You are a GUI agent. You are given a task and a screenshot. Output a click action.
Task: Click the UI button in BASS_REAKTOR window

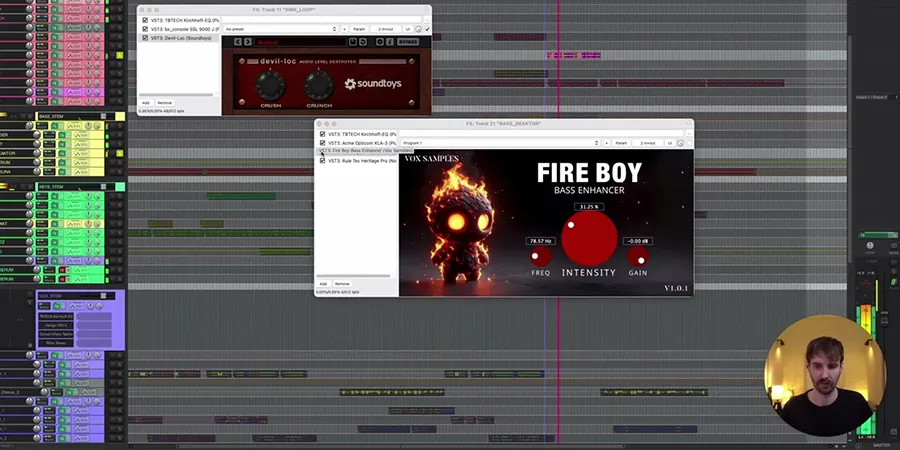(669, 143)
